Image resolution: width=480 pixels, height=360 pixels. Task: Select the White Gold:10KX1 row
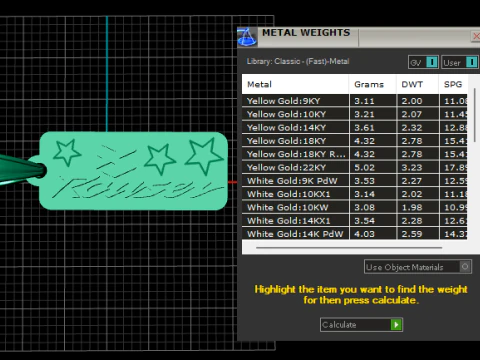pos(355,194)
